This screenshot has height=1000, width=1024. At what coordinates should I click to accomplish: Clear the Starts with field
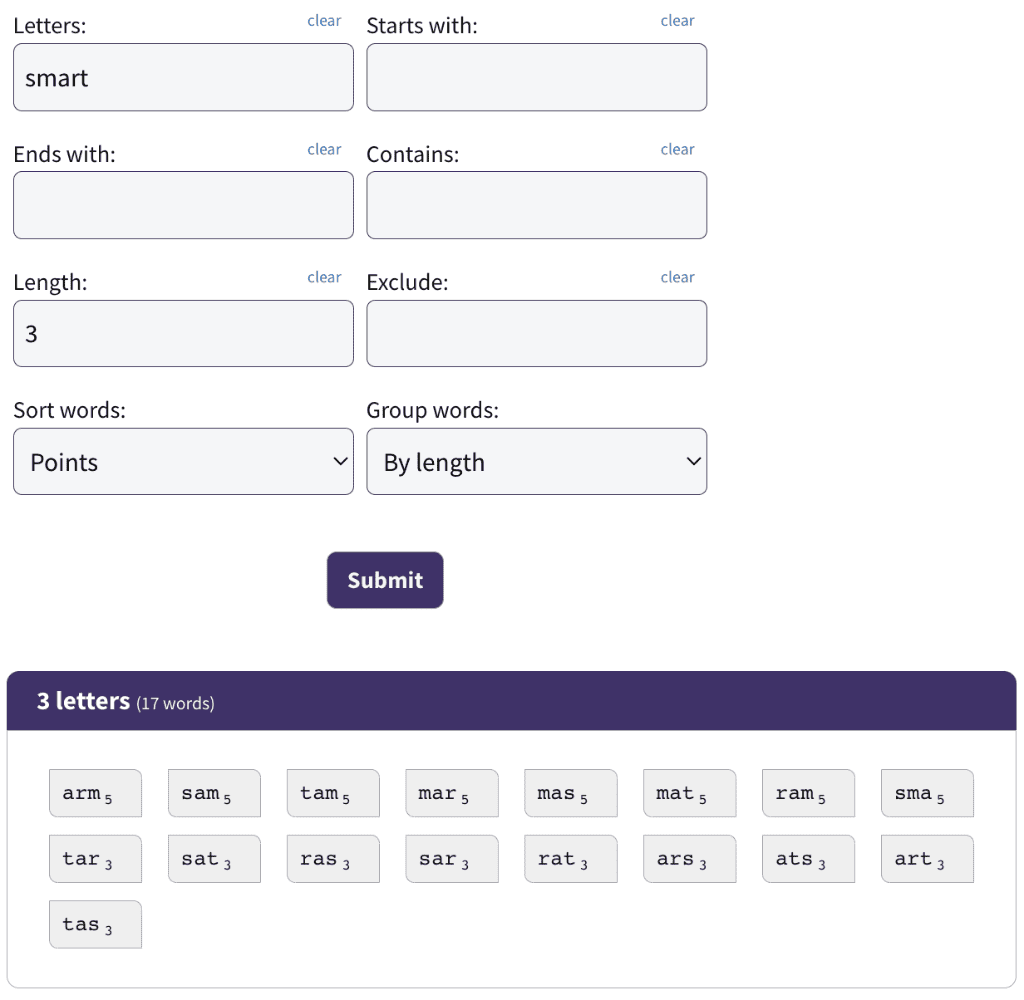pyautogui.click(x=677, y=21)
